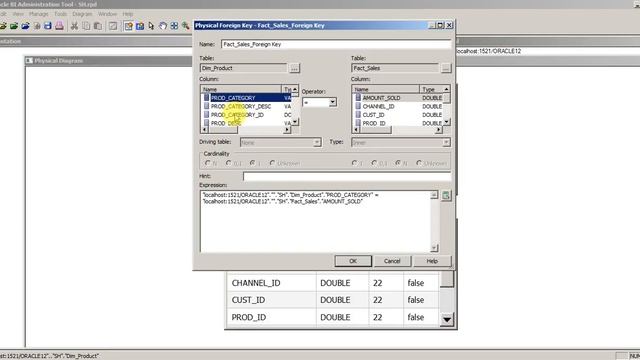Click the four-square auto layout icon
Image resolution: width=640 pixels, height=360 pixels.
[x=174, y=26]
